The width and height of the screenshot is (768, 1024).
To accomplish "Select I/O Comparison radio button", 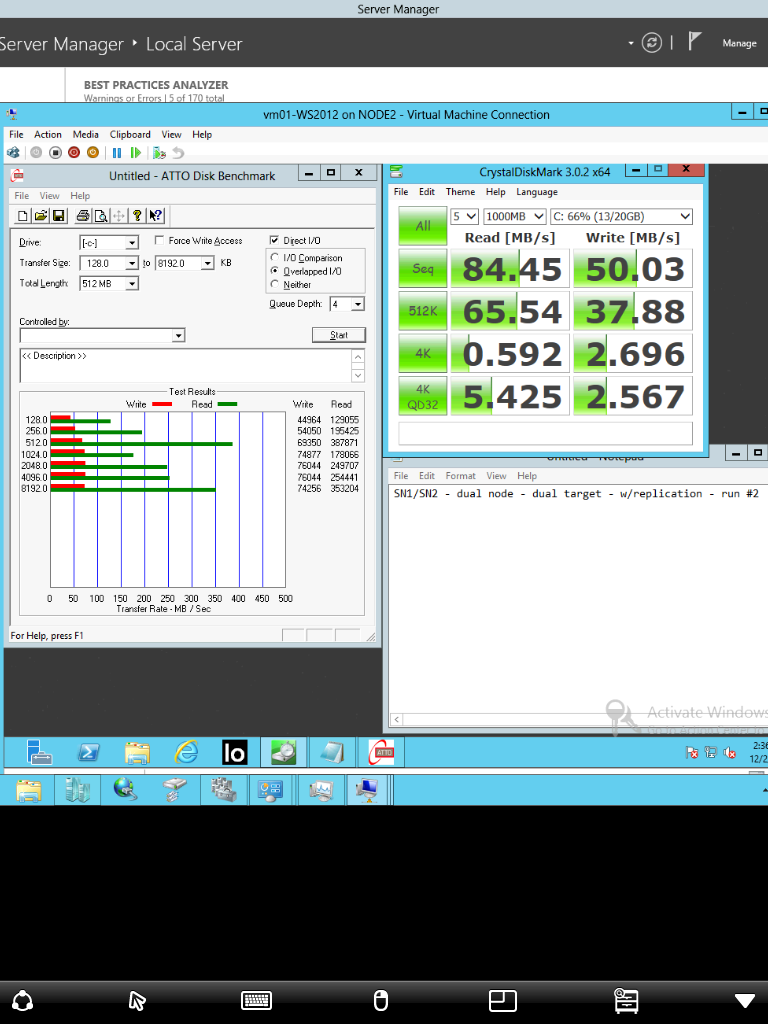I will (x=274, y=257).
